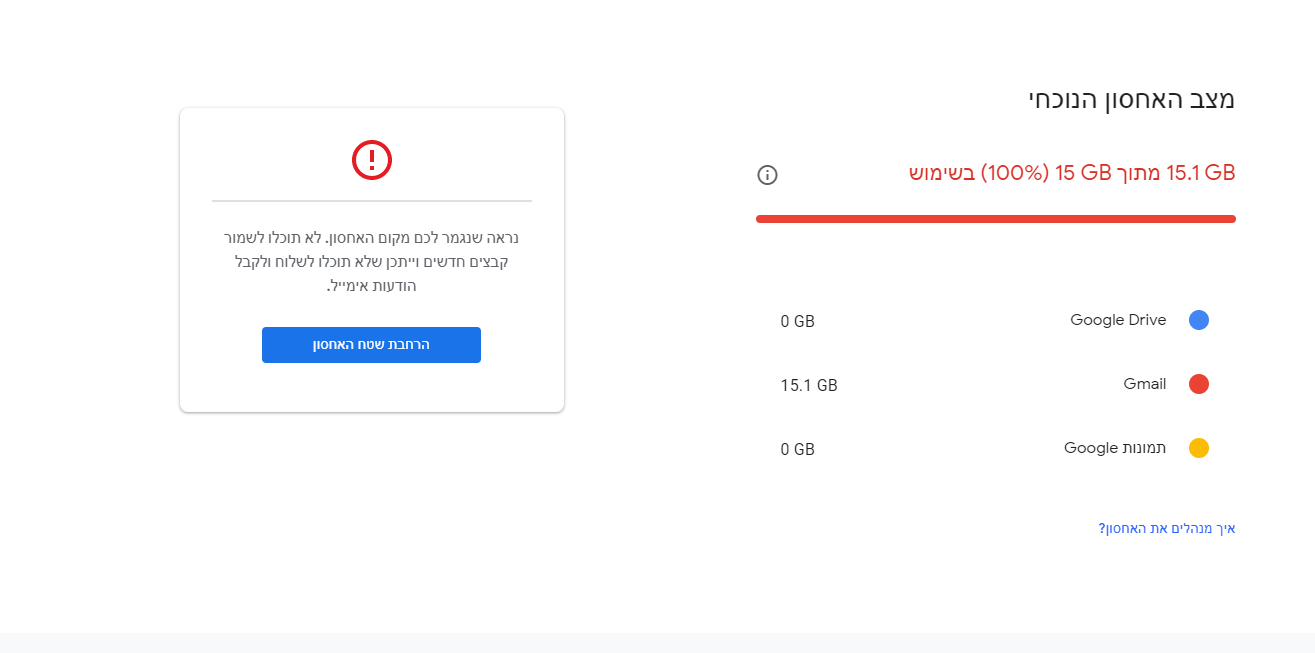The width and height of the screenshot is (1315, 653).
Task: Click the divider line in the warning card
Action: [x=372, y=201]
